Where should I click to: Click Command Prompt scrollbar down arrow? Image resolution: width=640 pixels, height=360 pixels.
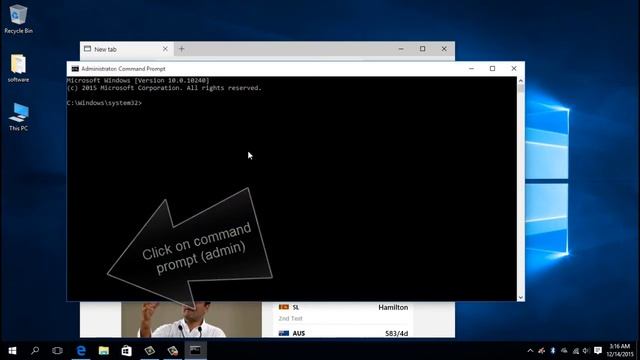point(520,298)
